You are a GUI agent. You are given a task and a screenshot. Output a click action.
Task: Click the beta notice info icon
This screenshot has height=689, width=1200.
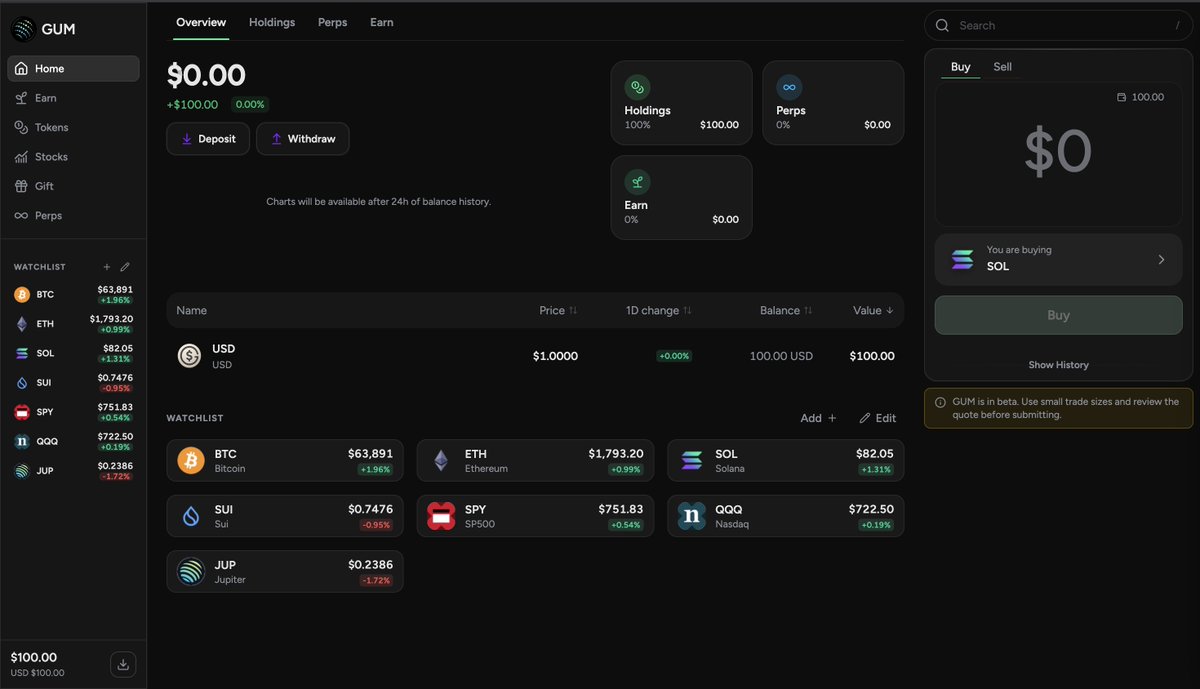[940, 402]
